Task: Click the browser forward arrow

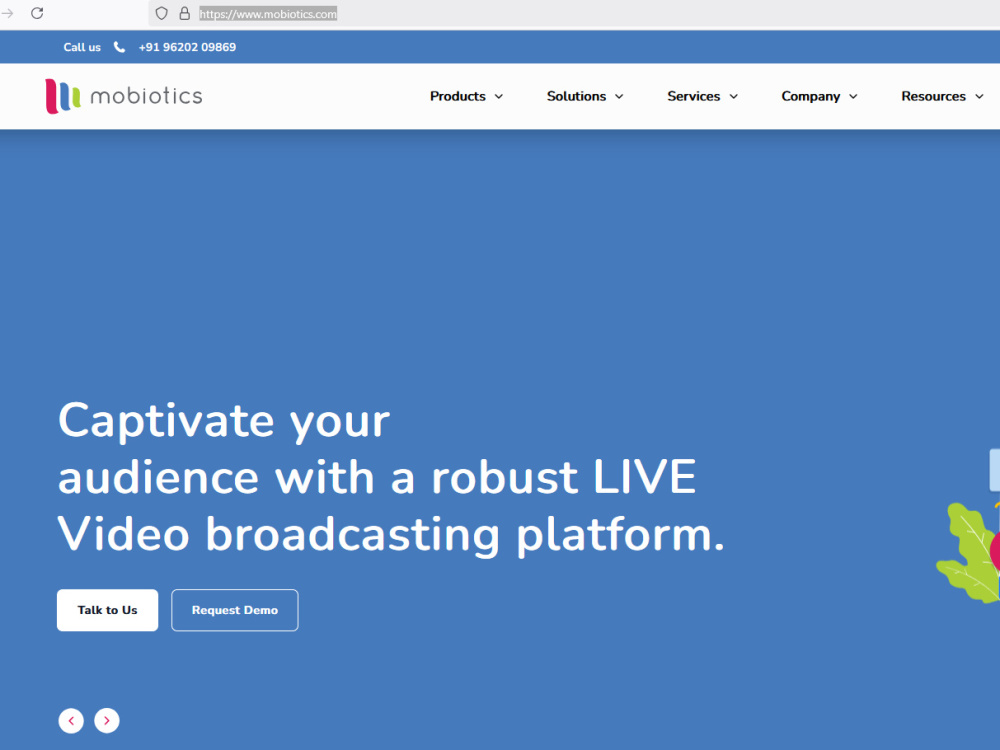Action: pos(7,13)
